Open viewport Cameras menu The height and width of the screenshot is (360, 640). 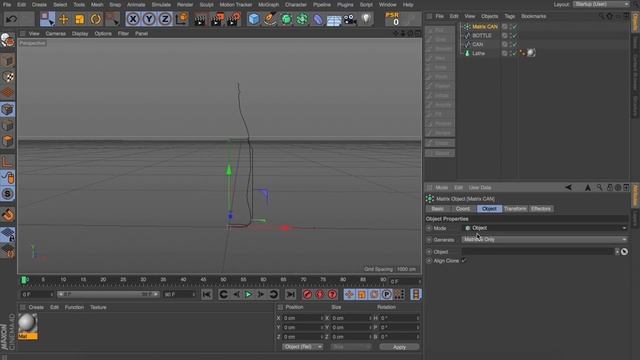tap(56, 33)
